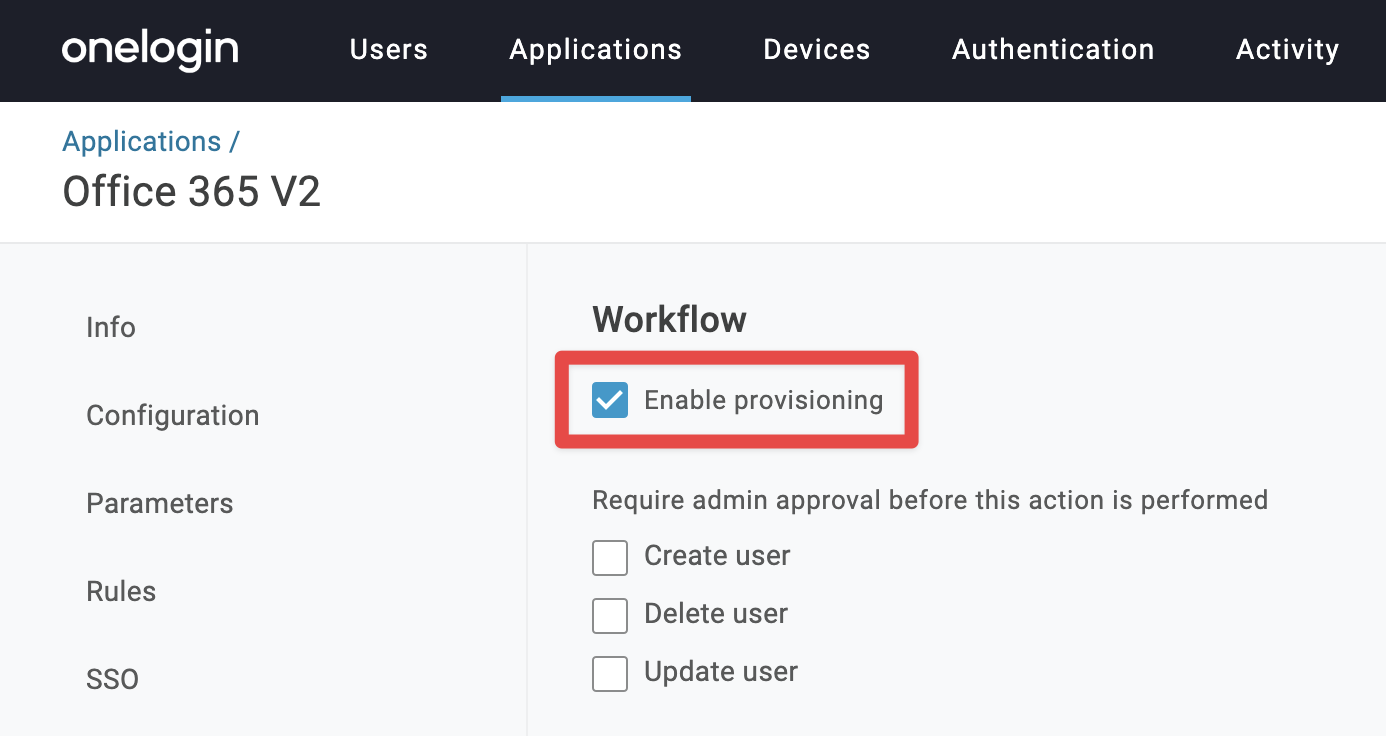Viewport: 1386px width, 736px height.
Task: Open the Authentication menu
Action: pyautogui.click(x=1053, y=50)
